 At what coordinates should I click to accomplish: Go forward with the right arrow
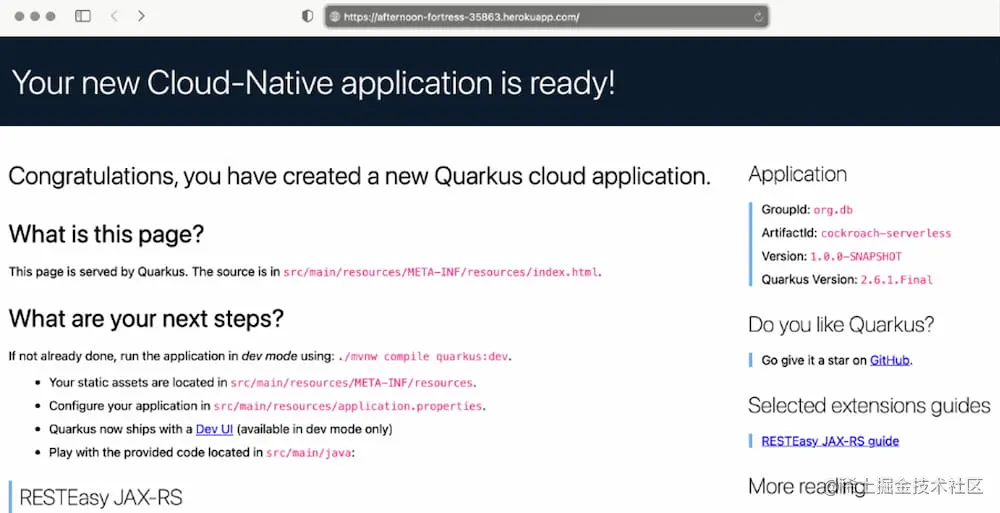pyautogui.click(x=141, y=16)
